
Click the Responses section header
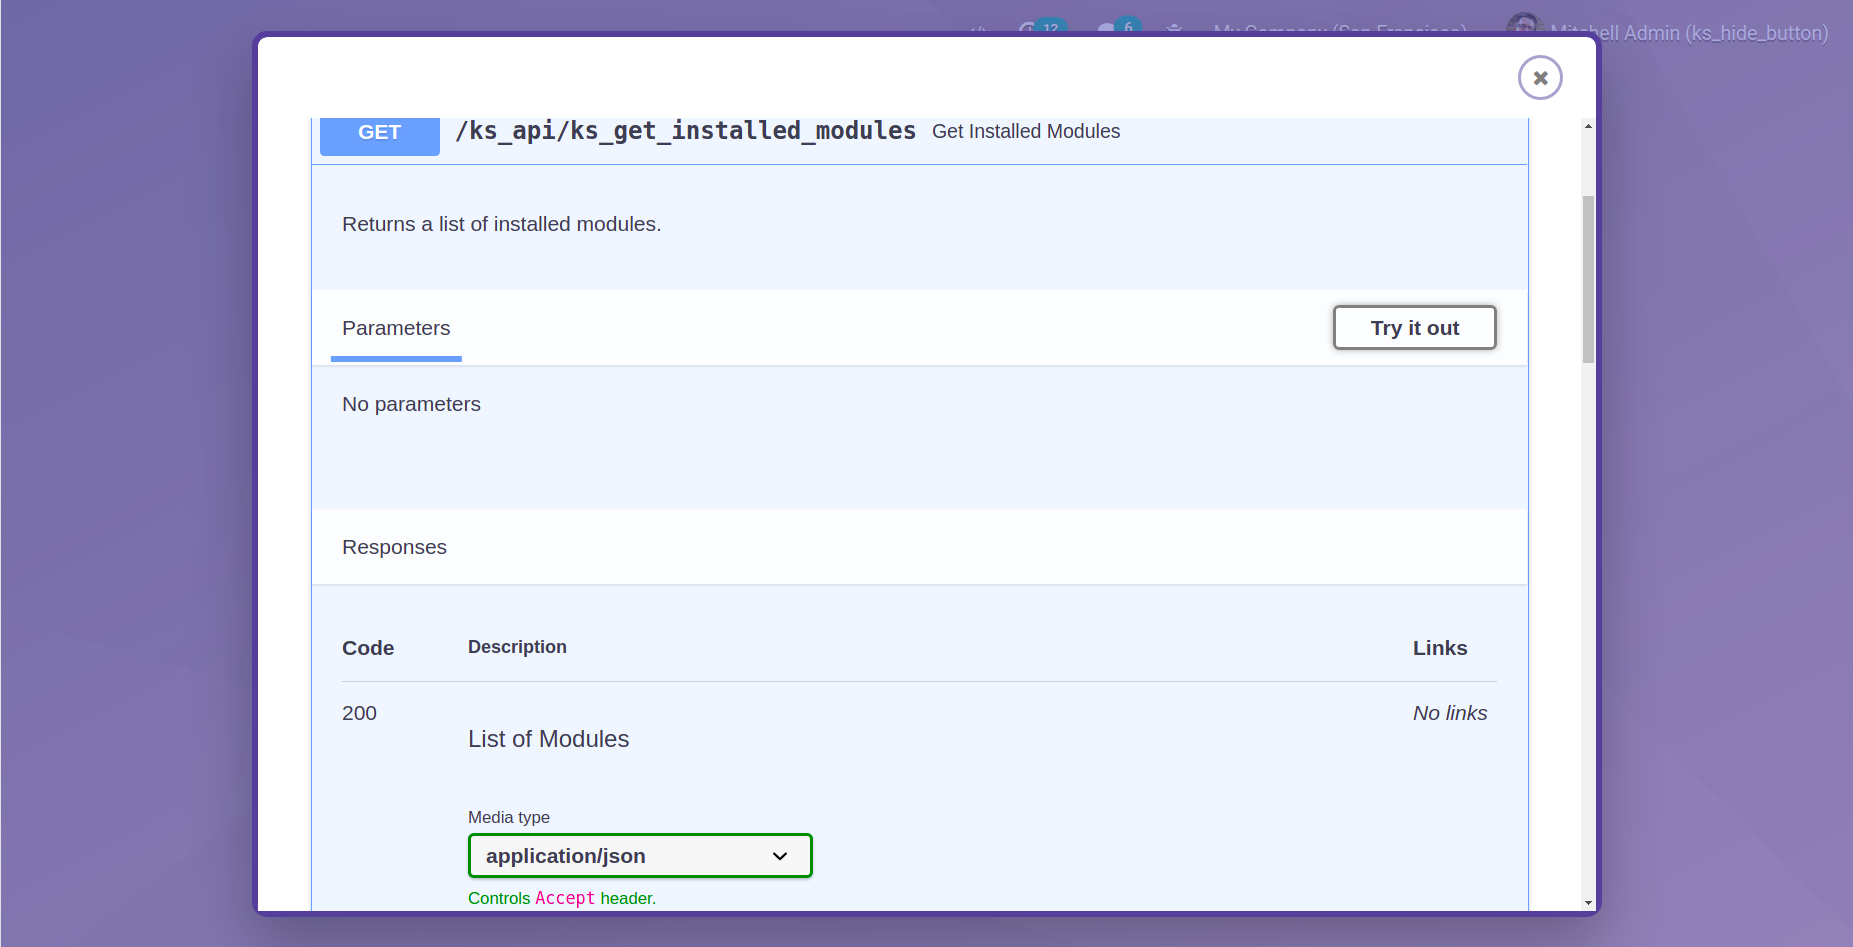(x=394, y=547)
